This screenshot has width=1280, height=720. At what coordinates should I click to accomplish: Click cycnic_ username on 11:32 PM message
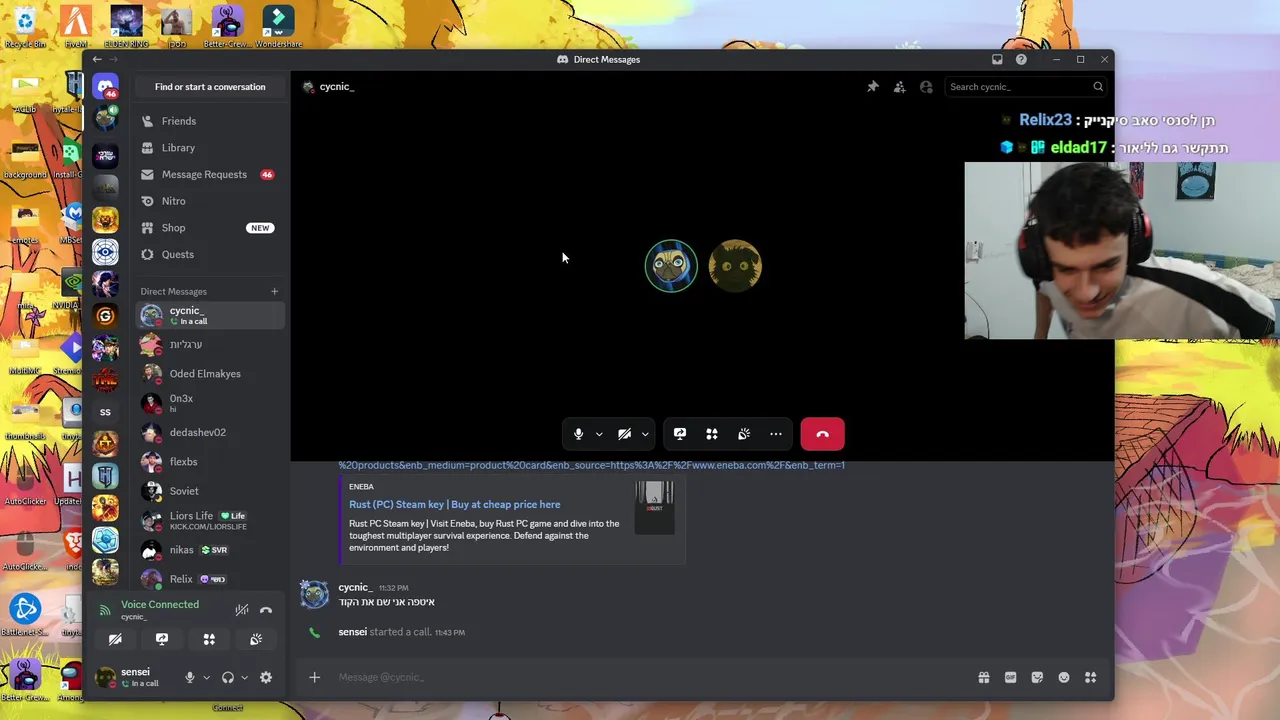(x=355, y=587)
